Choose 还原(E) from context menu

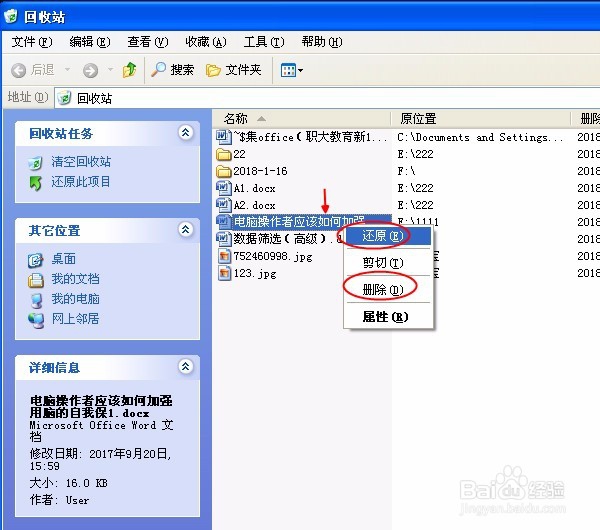[388, 236]
